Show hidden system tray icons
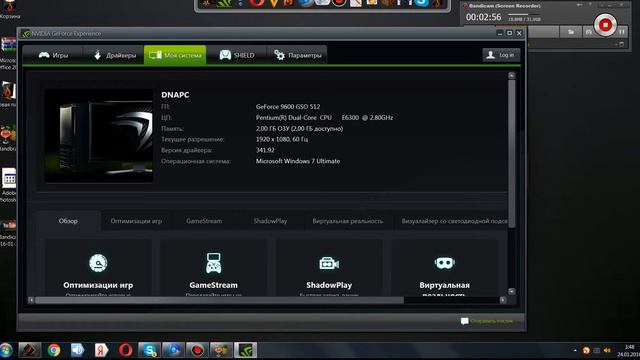 575,350
